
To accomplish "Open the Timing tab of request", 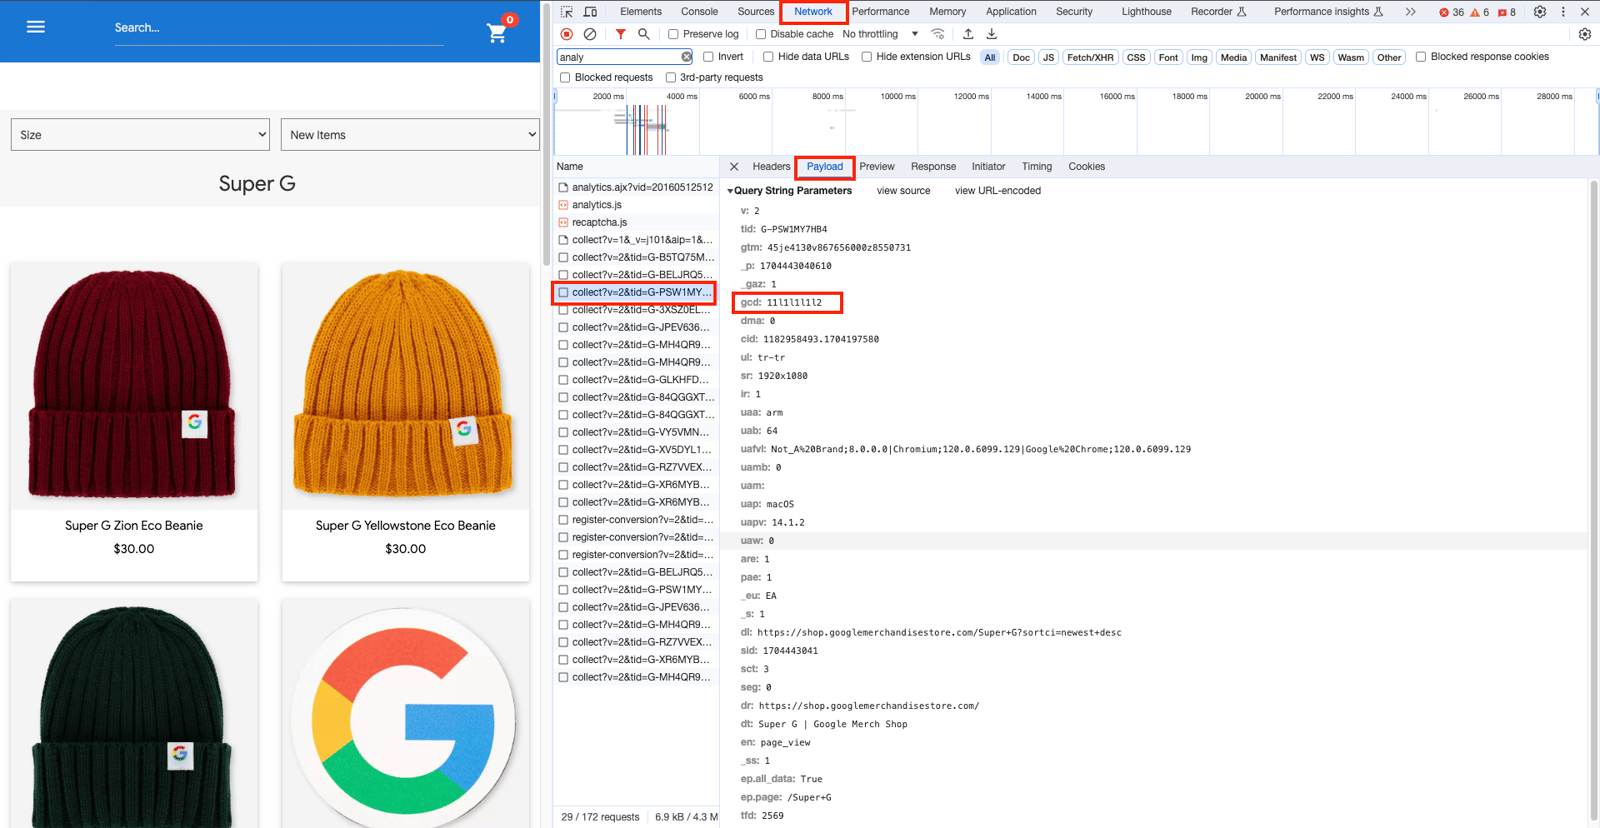I will 1037,167.
